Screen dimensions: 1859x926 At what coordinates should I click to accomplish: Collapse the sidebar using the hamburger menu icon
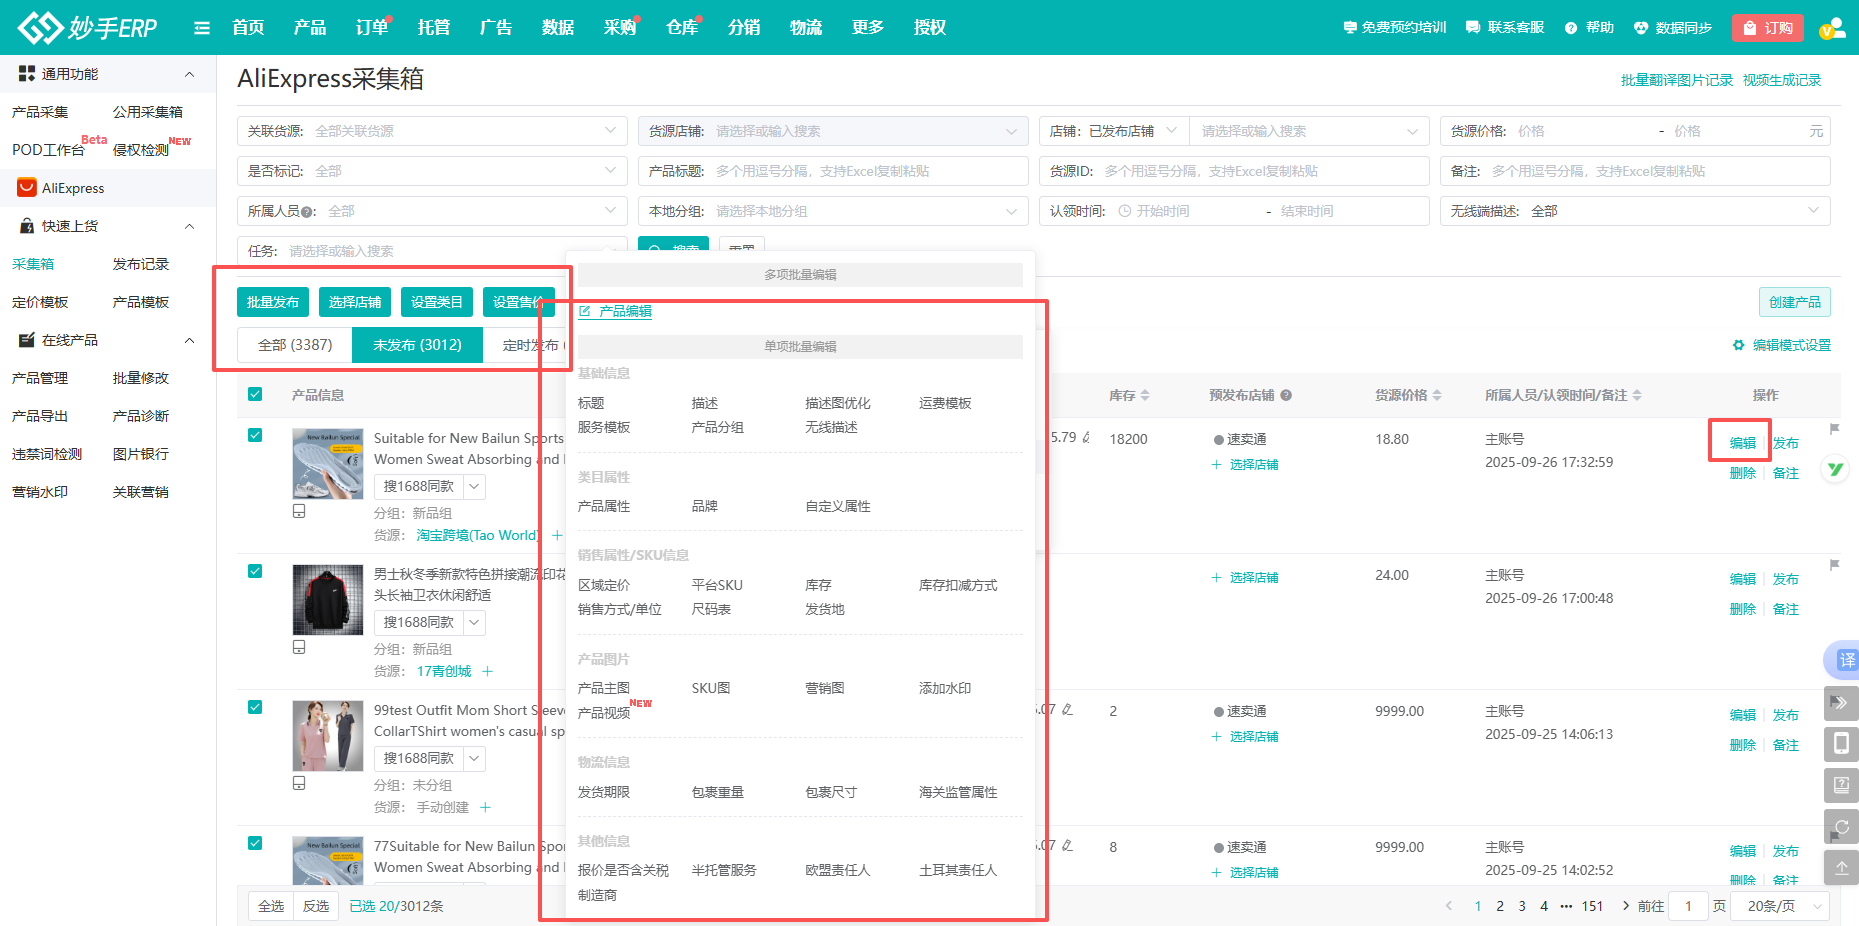coord(202,28)
